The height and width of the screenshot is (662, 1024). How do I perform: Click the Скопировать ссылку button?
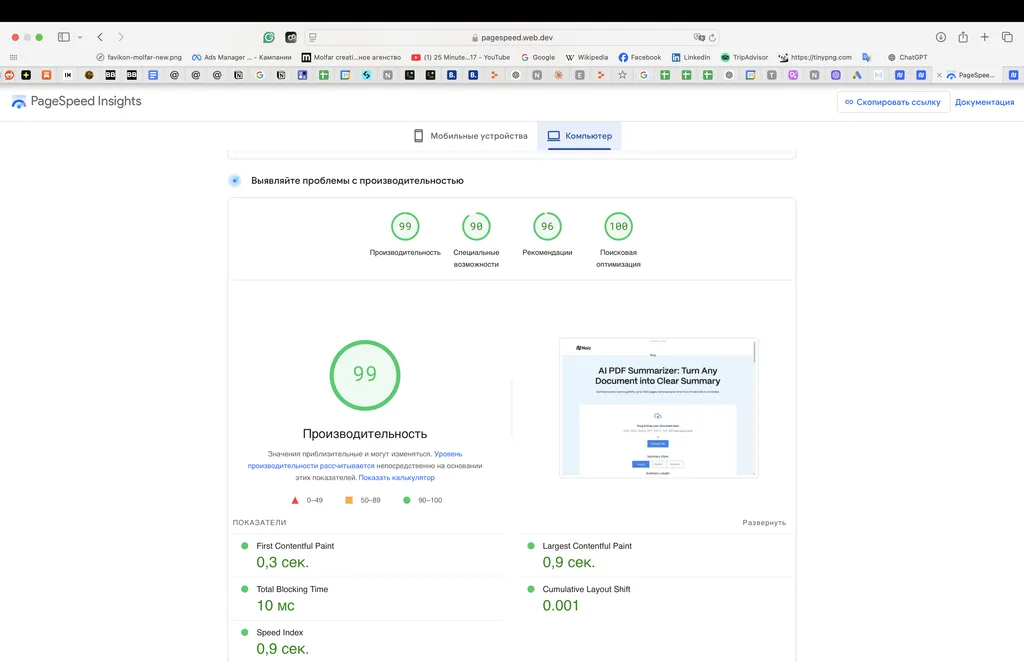click(893, 102)
